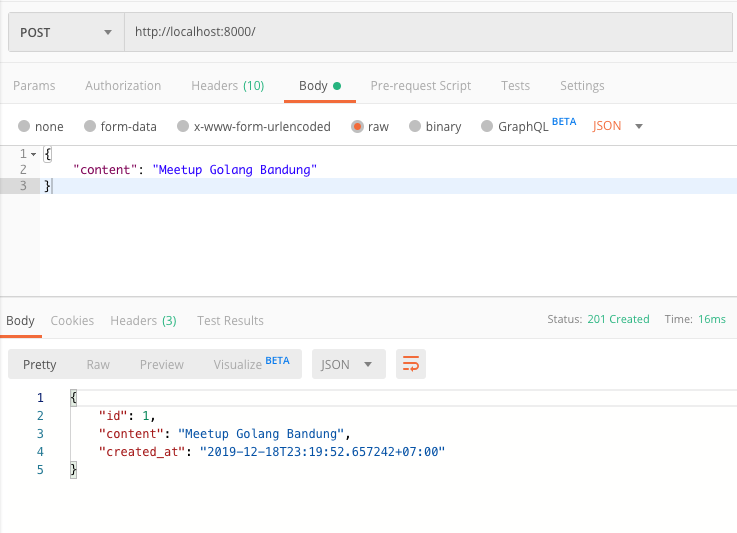Viewport: 737px width, 533px height.
Task: Open the Visualize BETA response view
Action: tap(250, 364)
